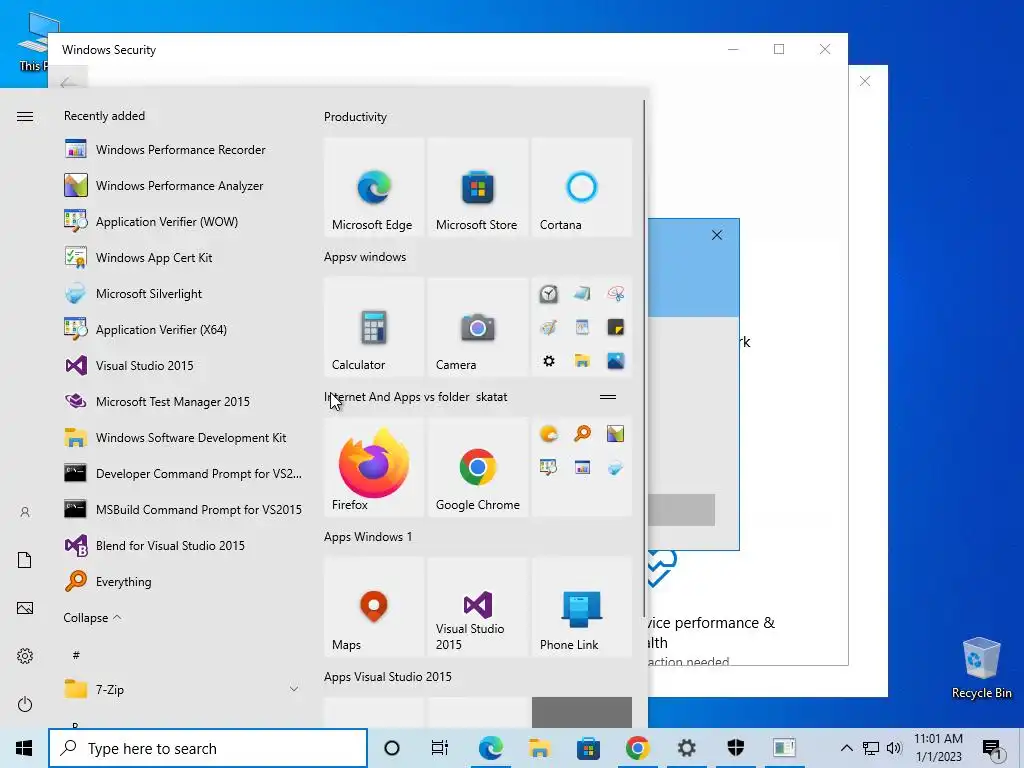This screenshot has width=1024, height=768.
Task: Launch the Firefox tile
Action: click(374, 467)
